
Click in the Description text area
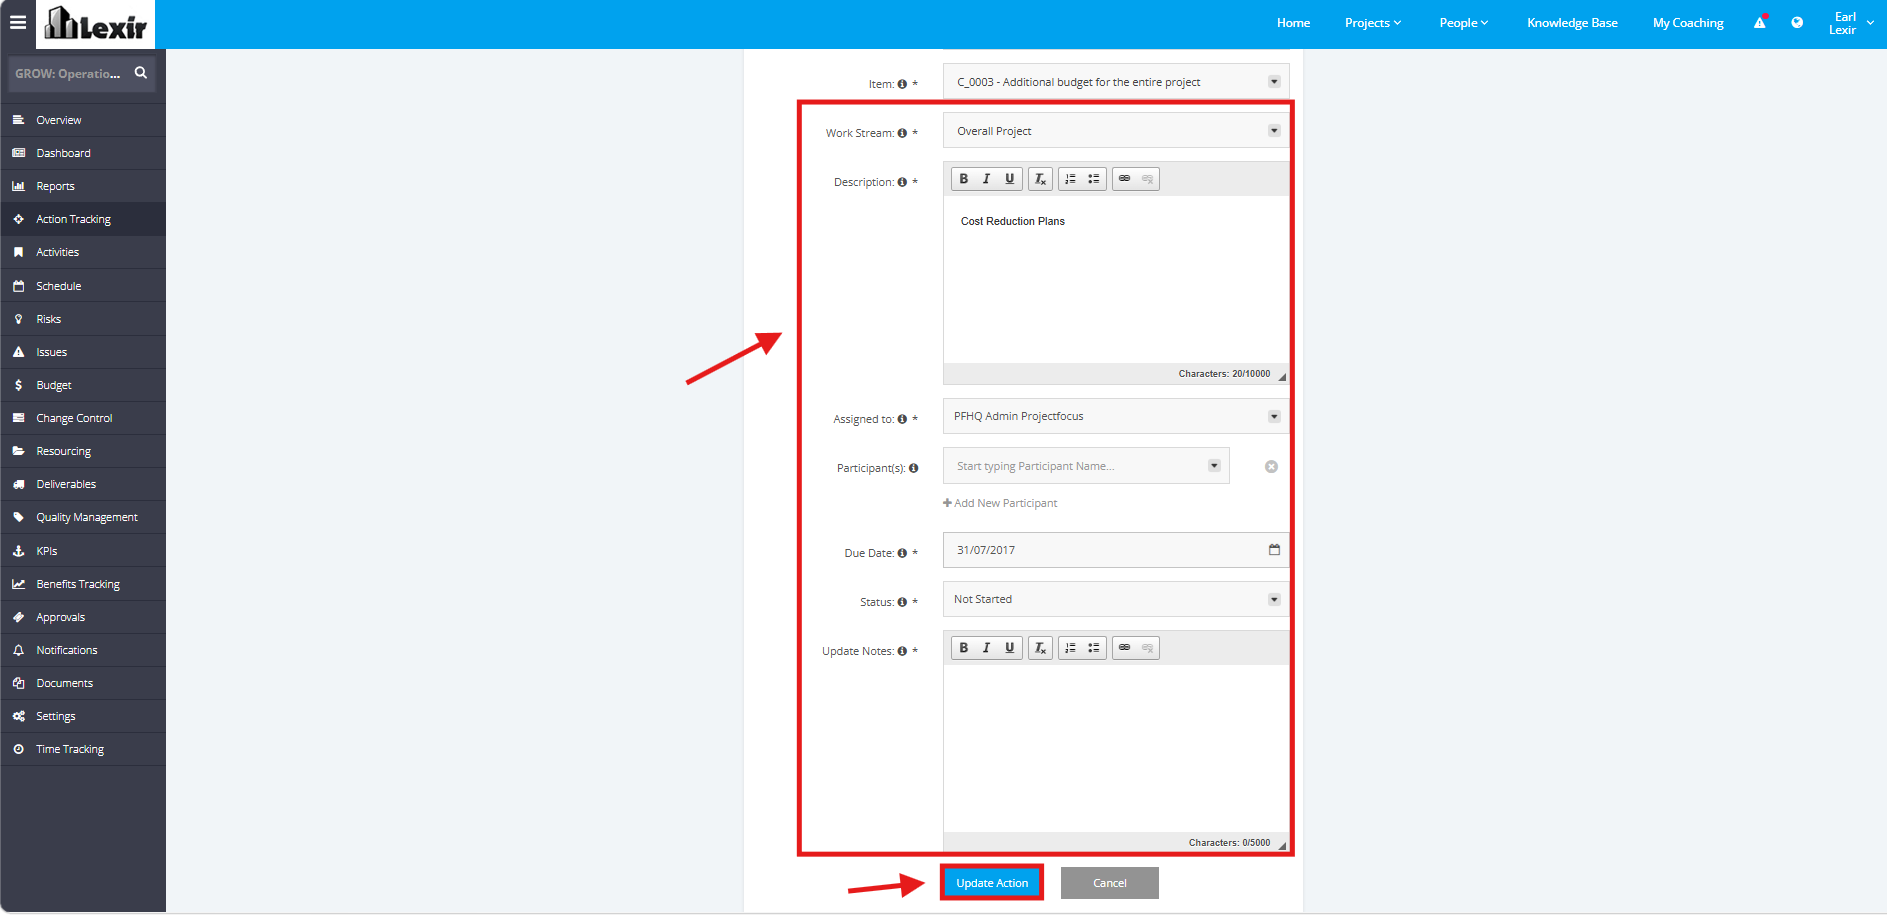pyautogui.click(x=1116, y=280)
